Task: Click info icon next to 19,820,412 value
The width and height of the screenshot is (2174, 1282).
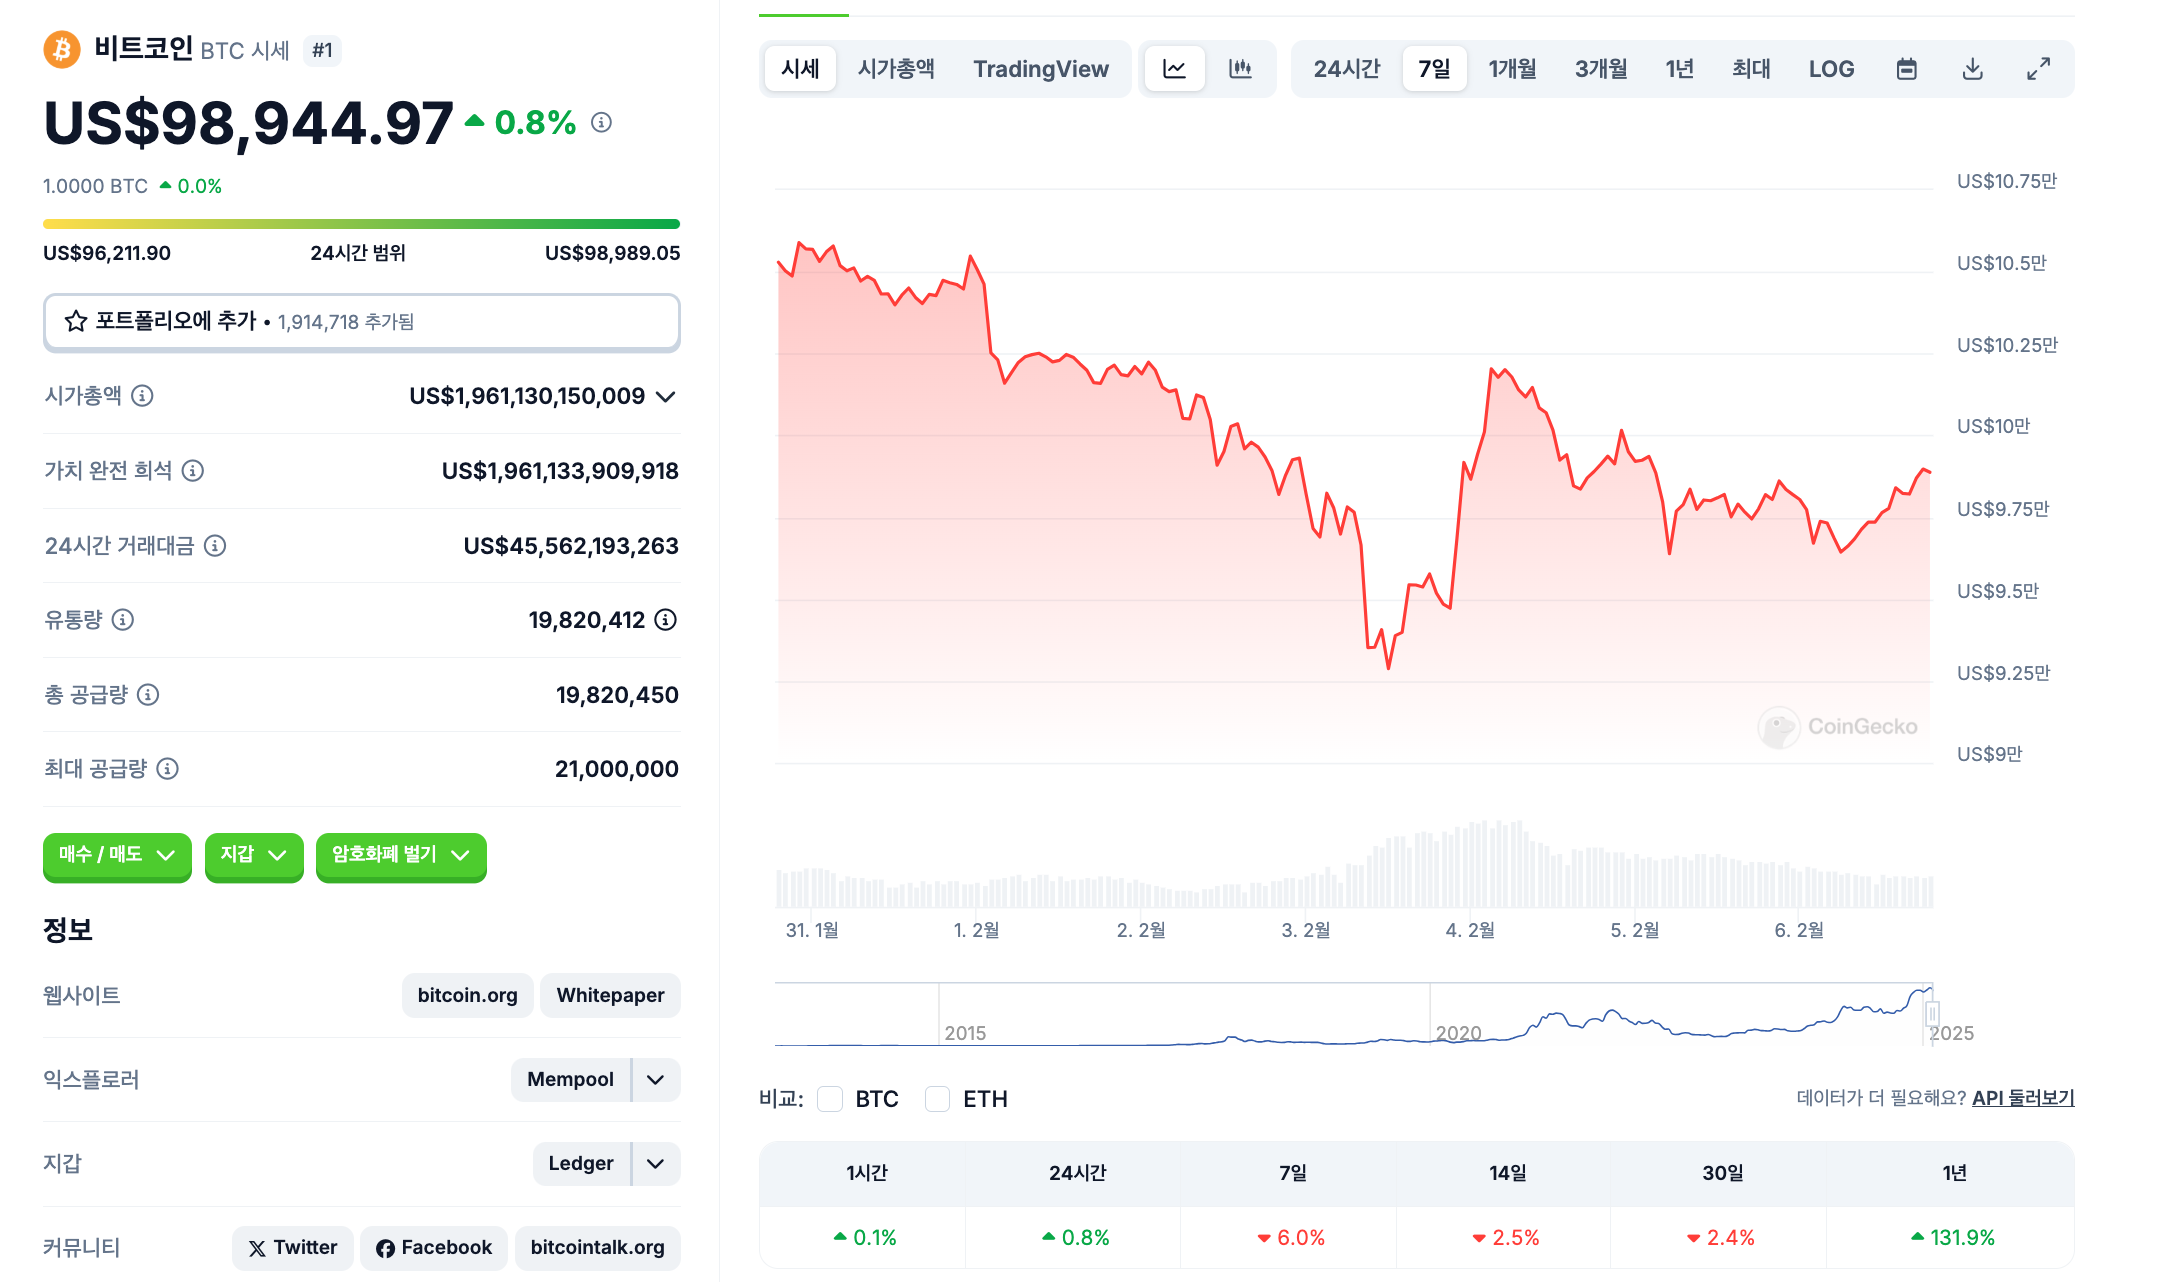Action: click(666, 620)
